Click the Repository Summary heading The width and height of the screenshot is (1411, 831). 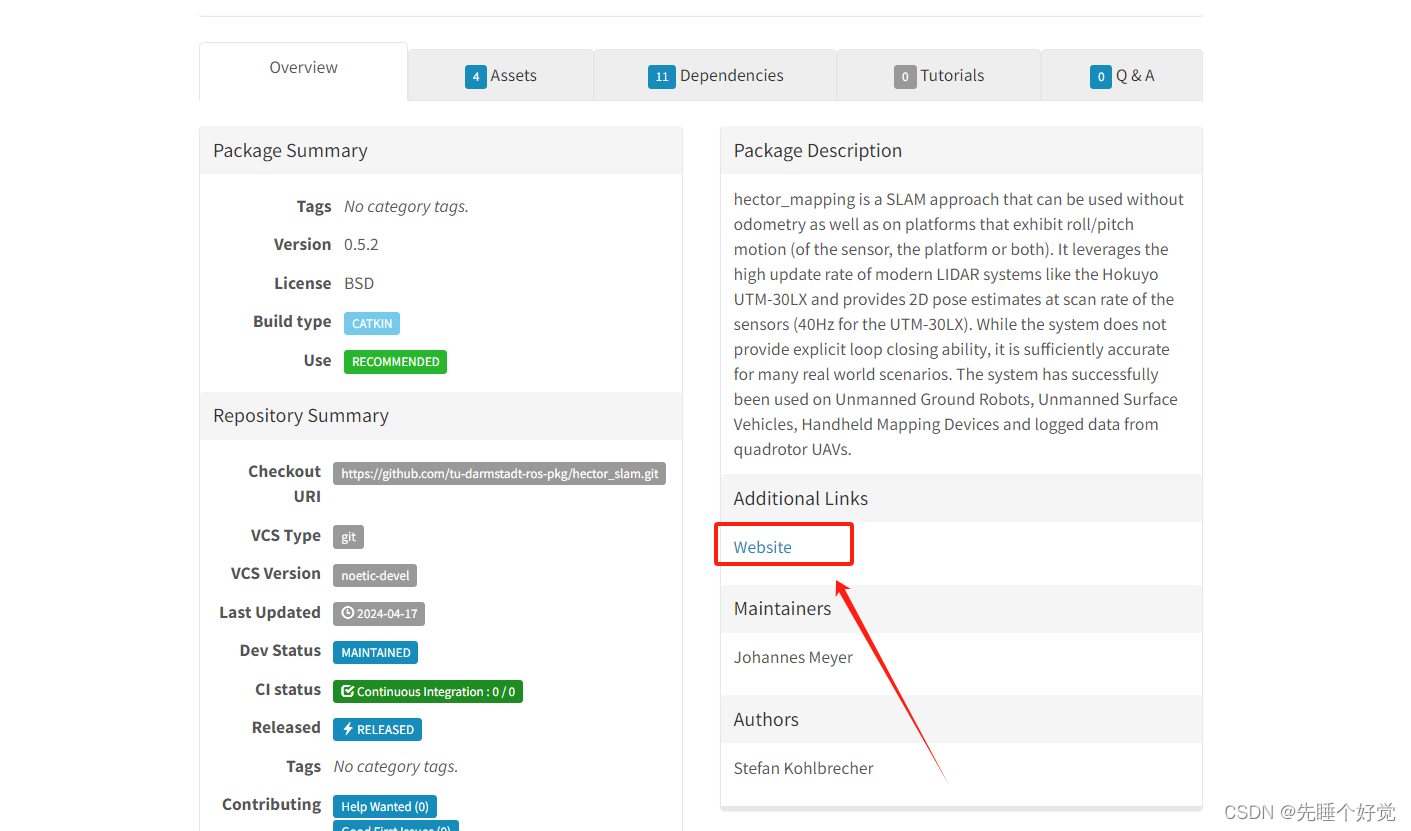point(301,415)
